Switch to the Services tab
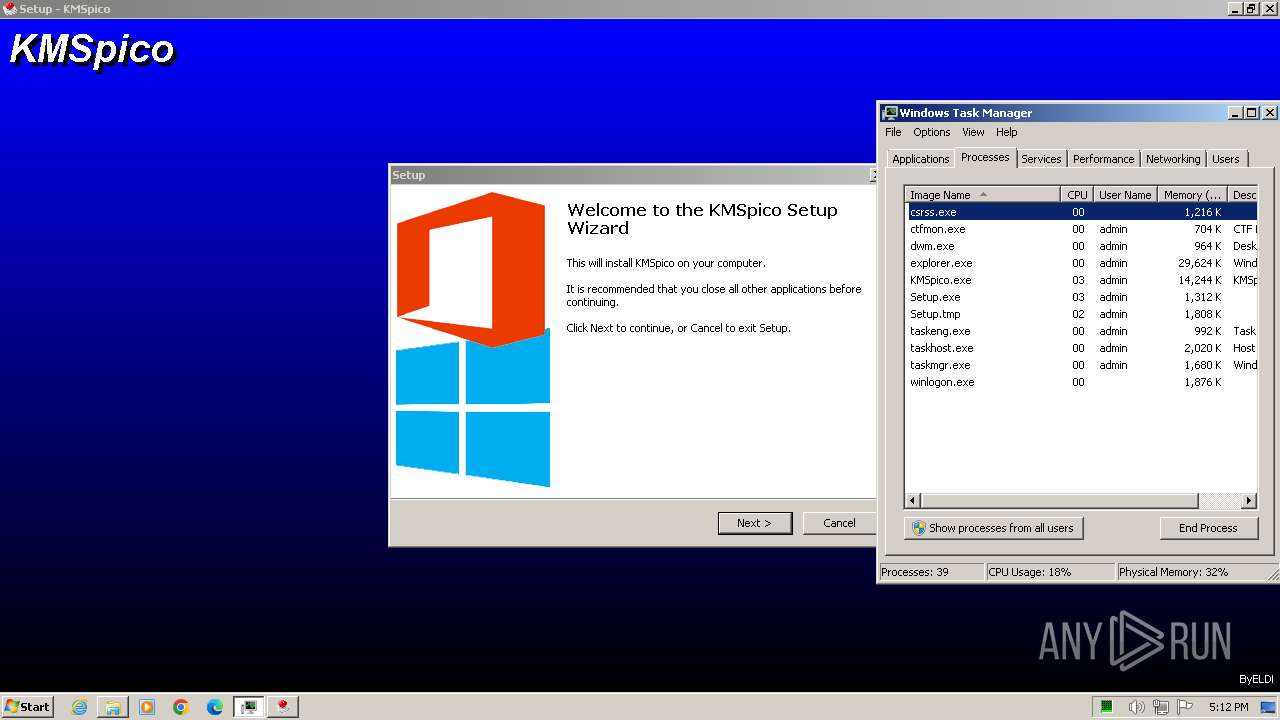Image resolution: width=1280 pixels, height=720 pixels. 1041,159
